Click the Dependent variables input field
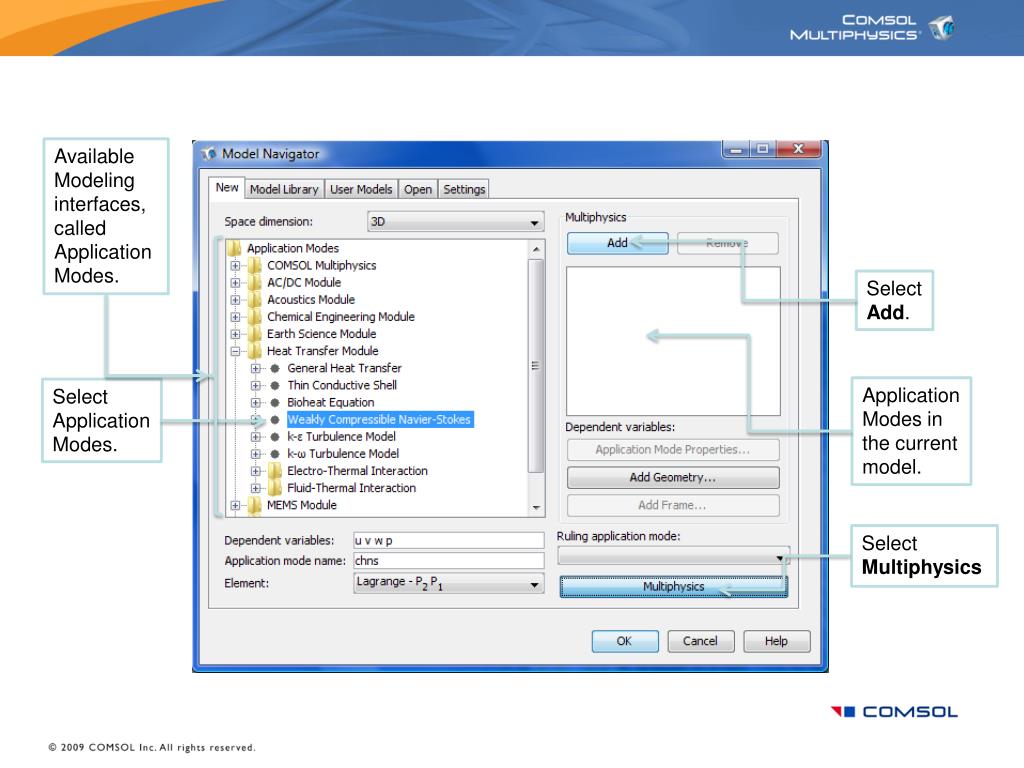This screenshot has width=1024, height=768. click(x=448, y=541)
